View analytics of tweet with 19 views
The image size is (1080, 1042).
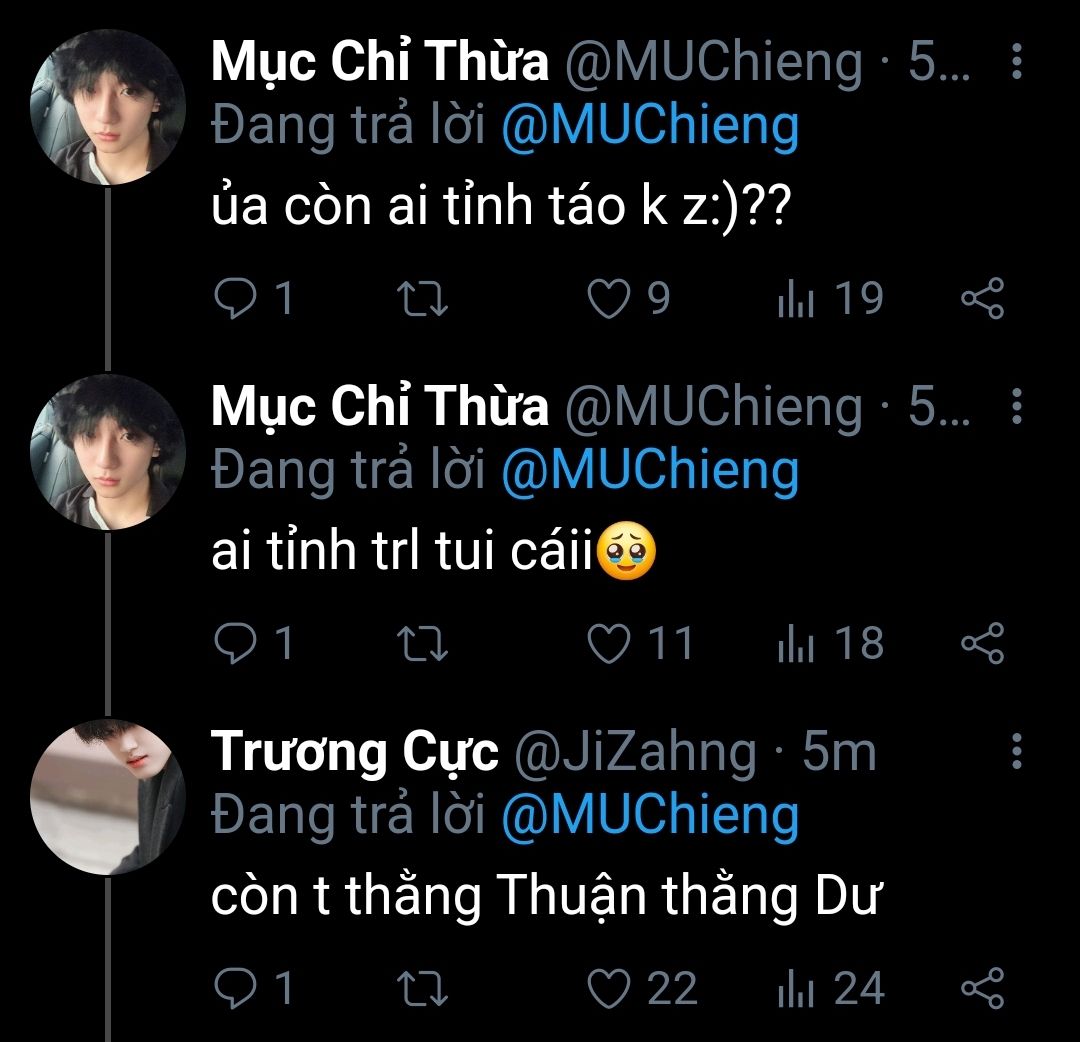click(792, 299)
